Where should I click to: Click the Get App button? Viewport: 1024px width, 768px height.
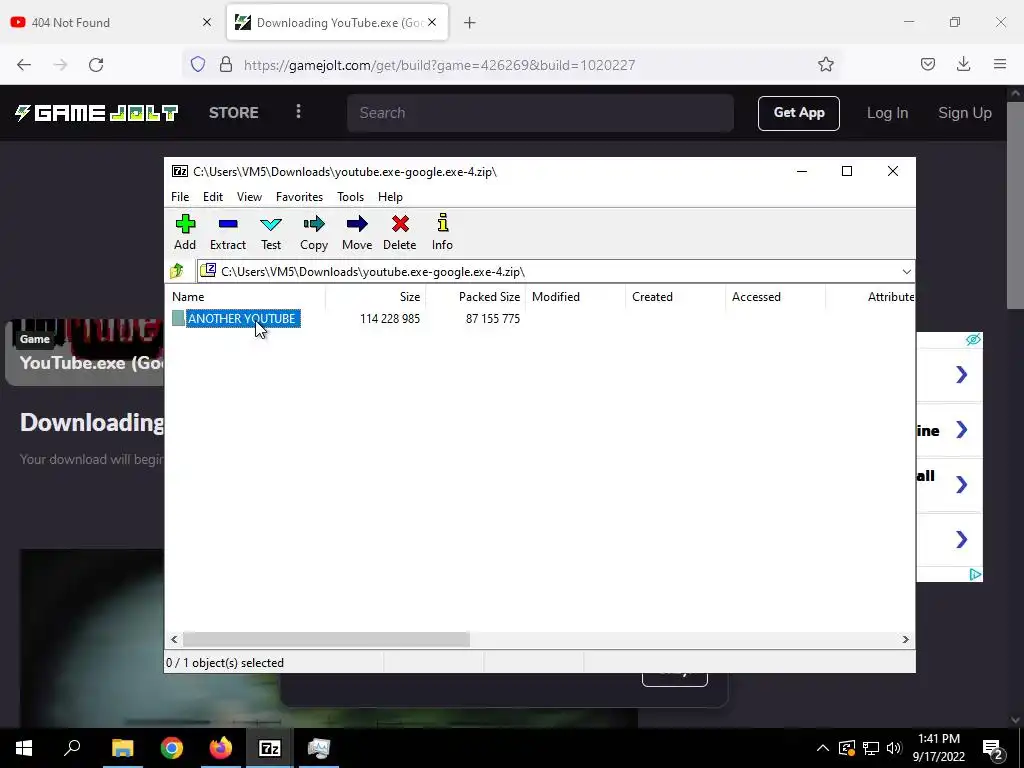(x=799, y=113)
